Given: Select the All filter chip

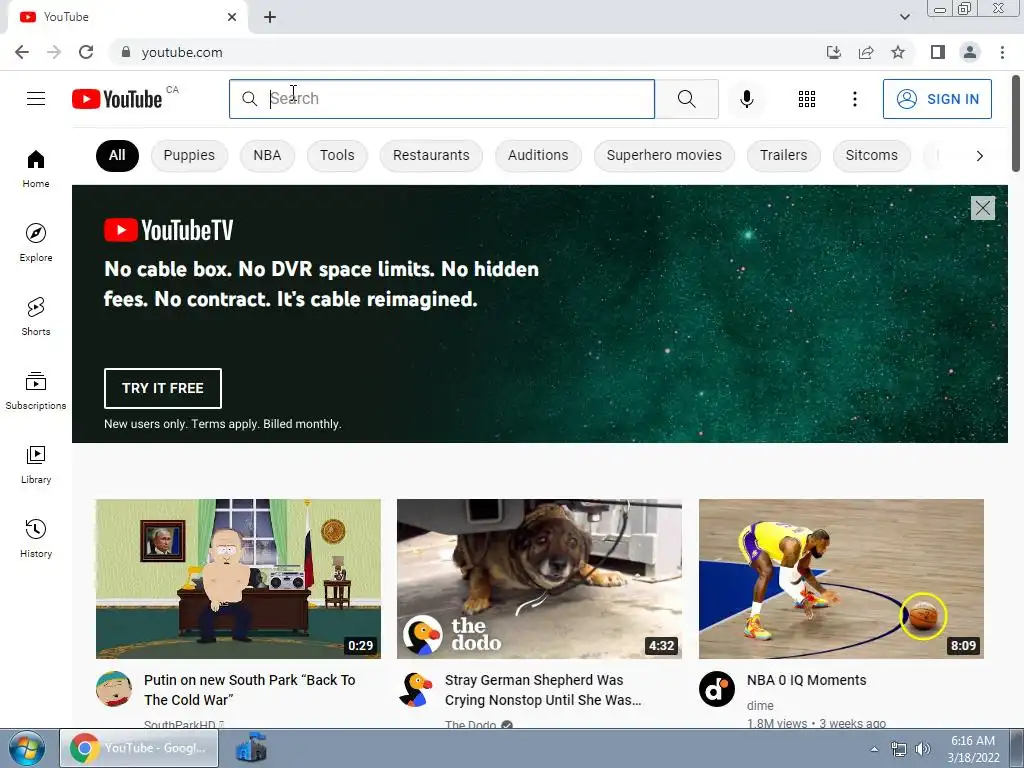Looking at the screenshot, I should coord(117,155).
